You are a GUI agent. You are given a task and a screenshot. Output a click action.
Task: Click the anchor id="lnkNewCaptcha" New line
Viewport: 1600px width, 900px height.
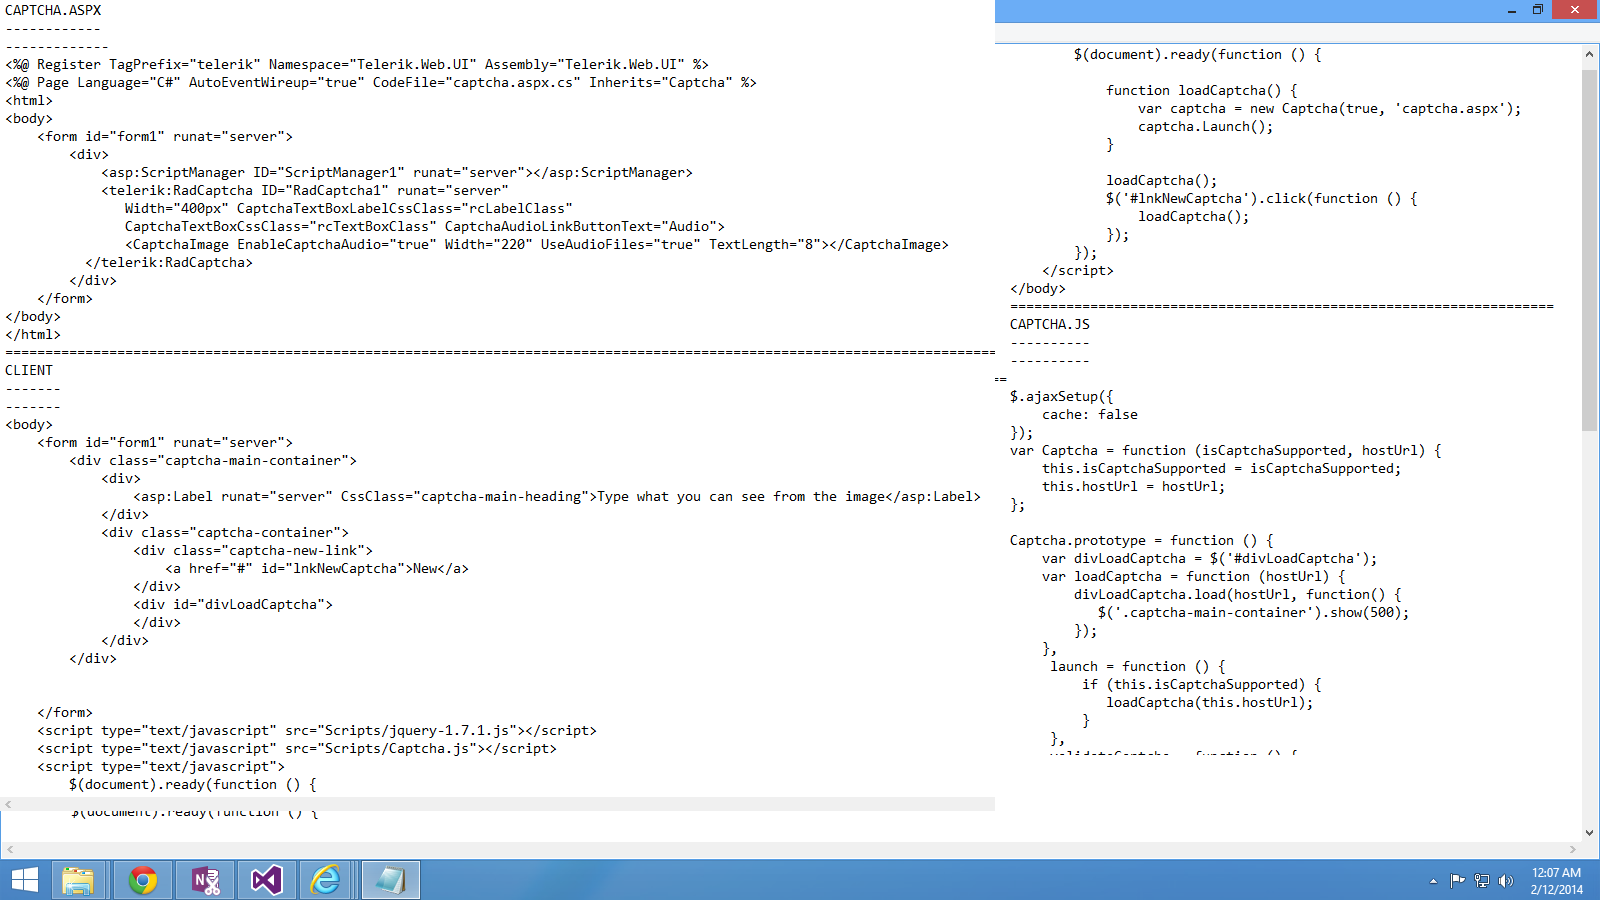click(x=317, y=568)
